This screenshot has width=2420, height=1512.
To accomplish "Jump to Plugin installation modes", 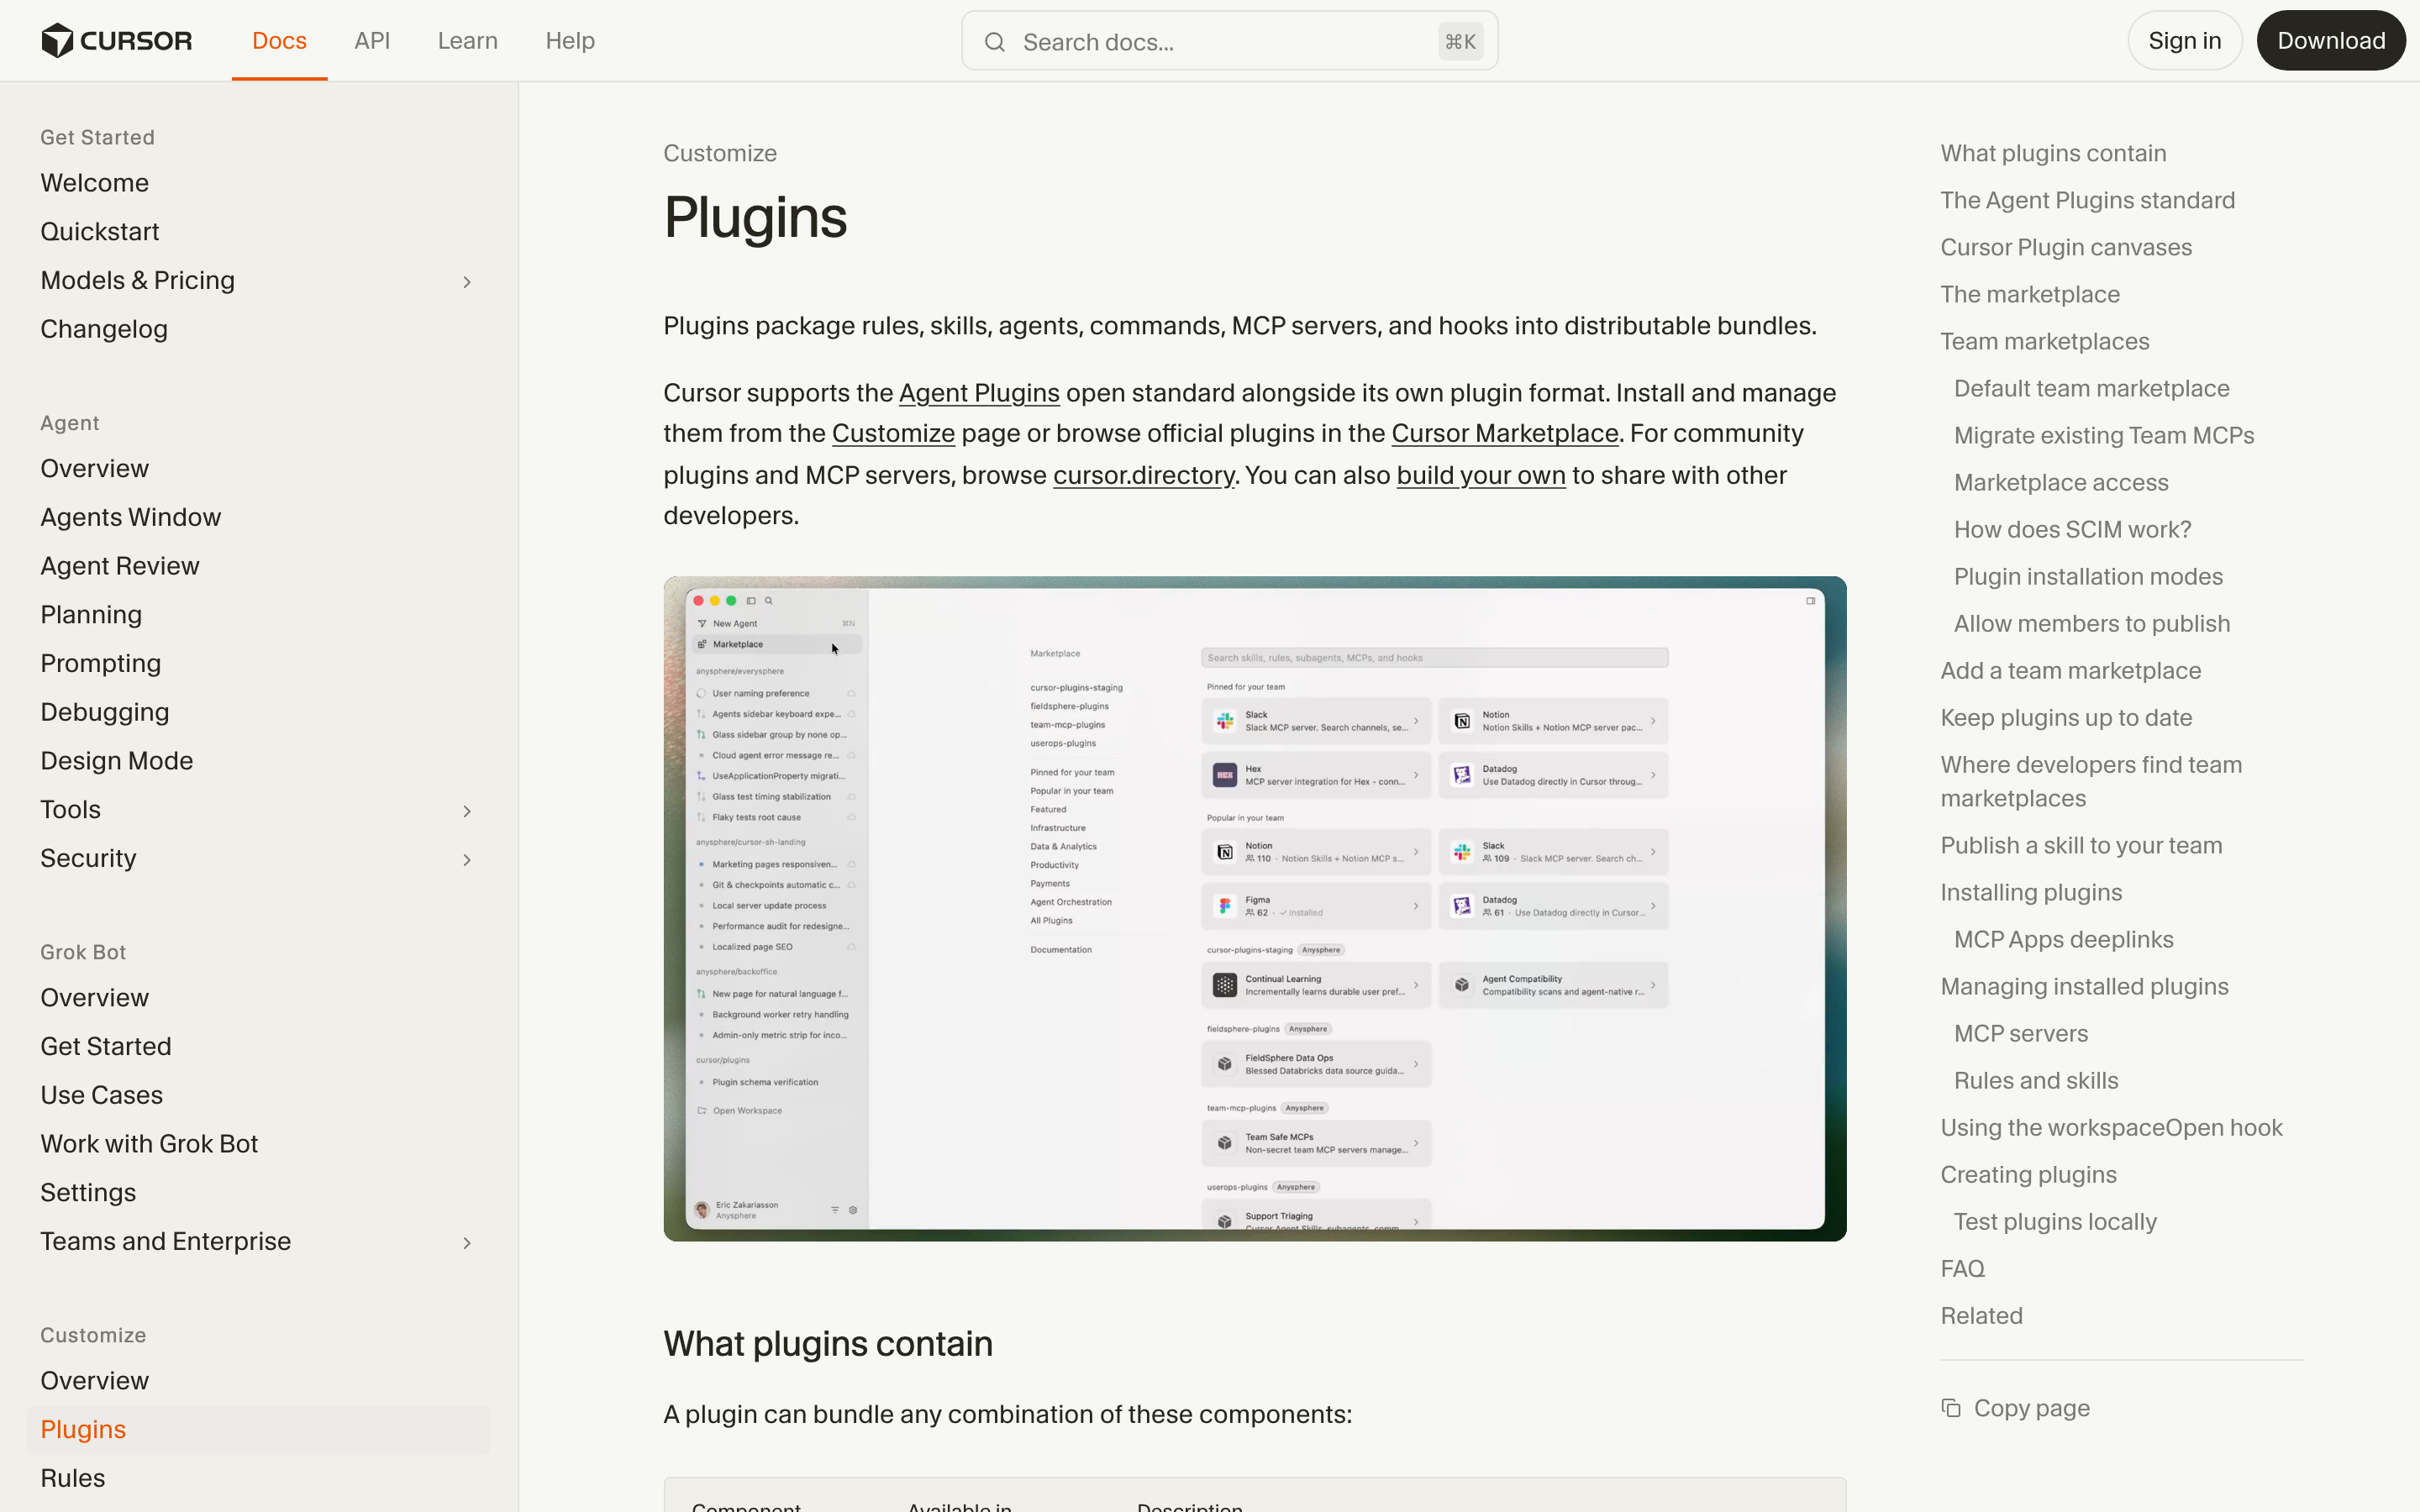I will click(x=2088, y=576).
